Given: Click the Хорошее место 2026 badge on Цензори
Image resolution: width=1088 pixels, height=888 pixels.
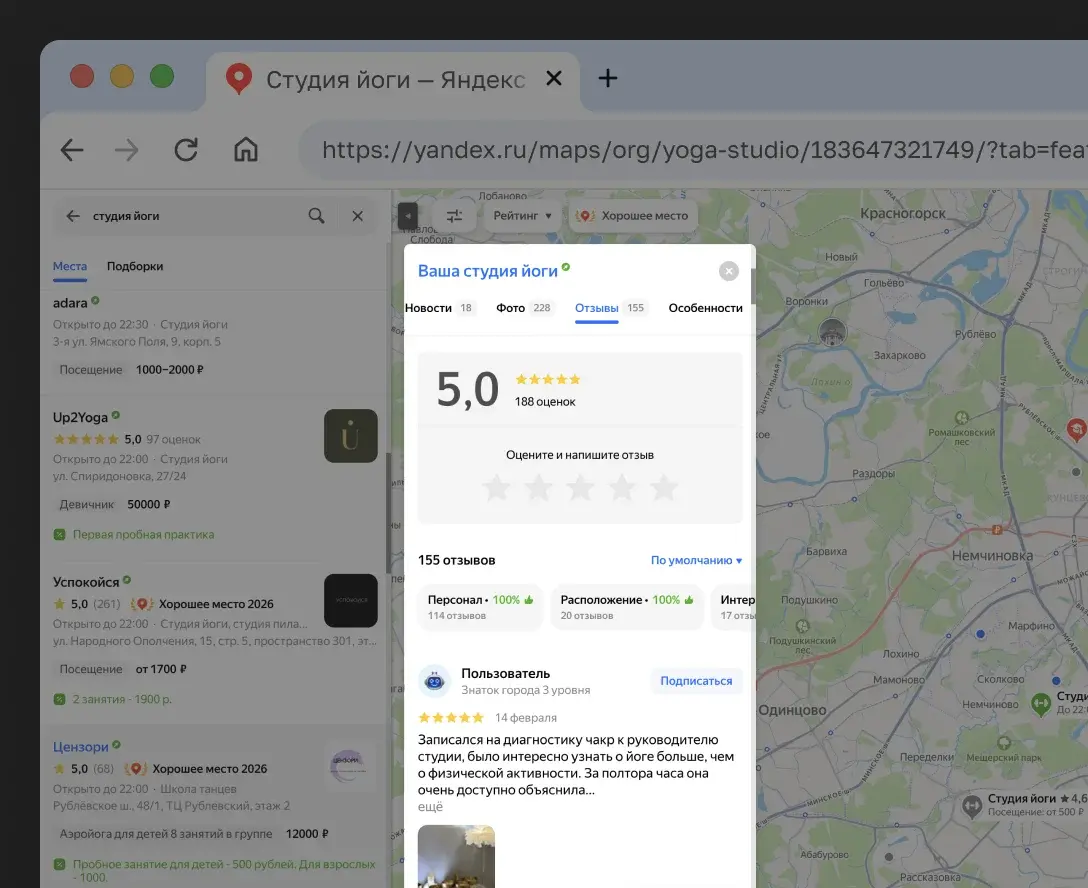Looking at the screenshot, I should pos(196,769).
